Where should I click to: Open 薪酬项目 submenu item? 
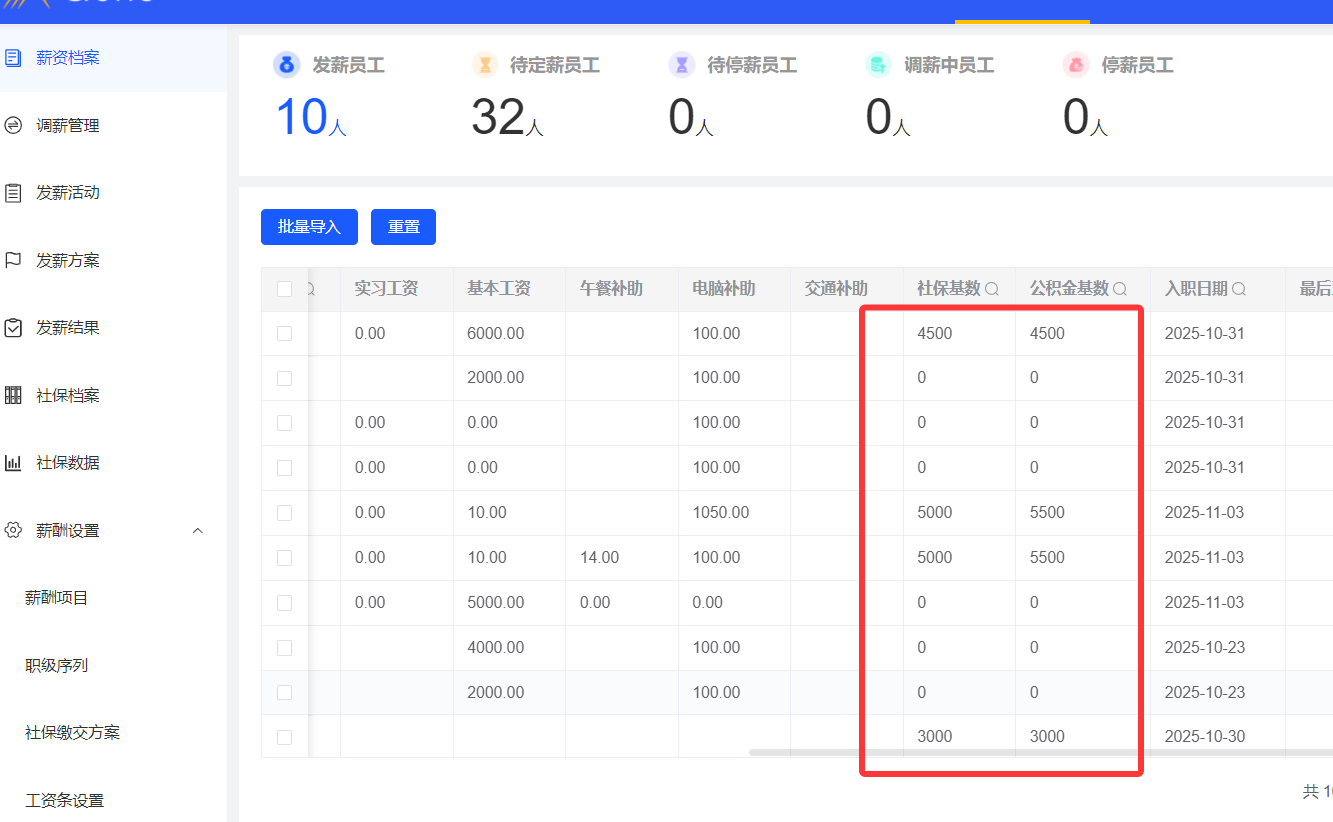[x=57, y=598]
